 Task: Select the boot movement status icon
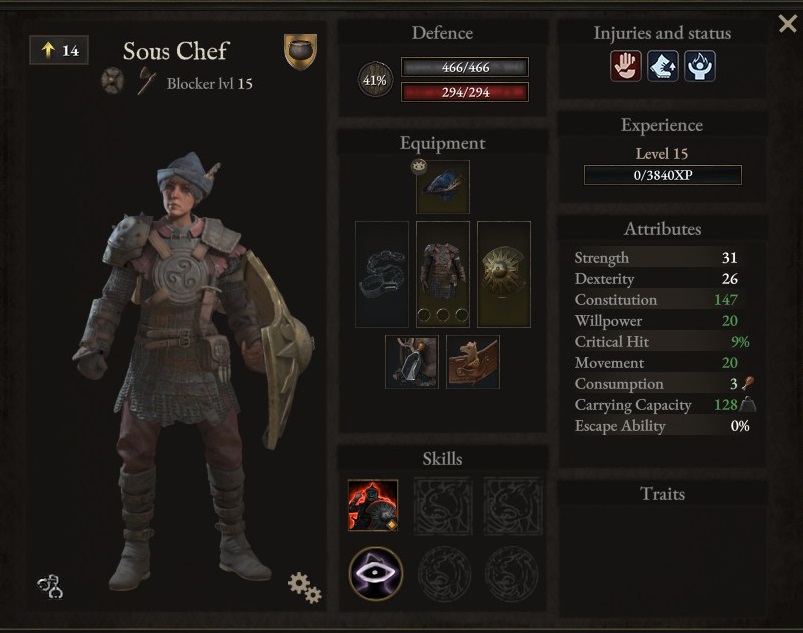click(663, 66)
